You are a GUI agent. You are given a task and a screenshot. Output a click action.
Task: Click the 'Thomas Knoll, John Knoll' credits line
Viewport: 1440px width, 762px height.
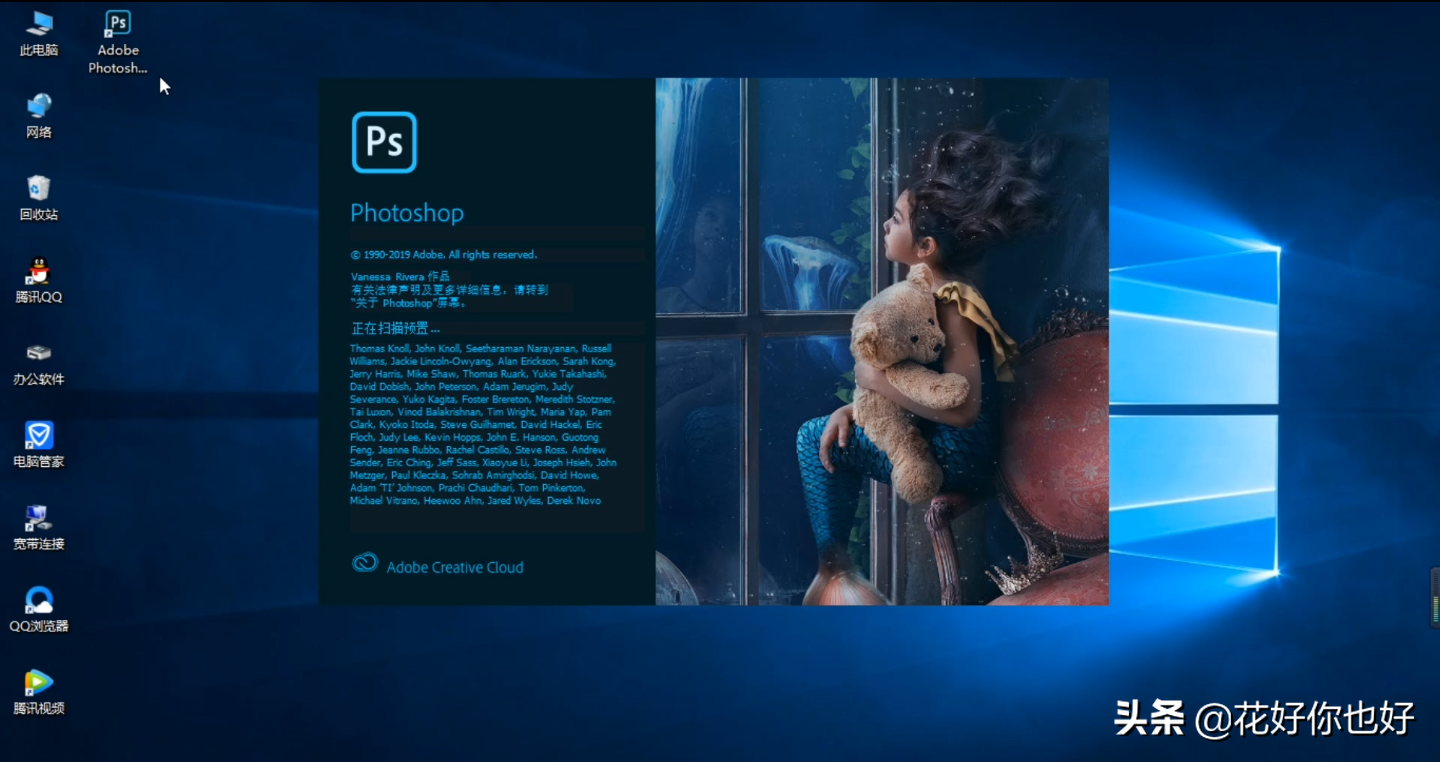[x=480, y=349]
